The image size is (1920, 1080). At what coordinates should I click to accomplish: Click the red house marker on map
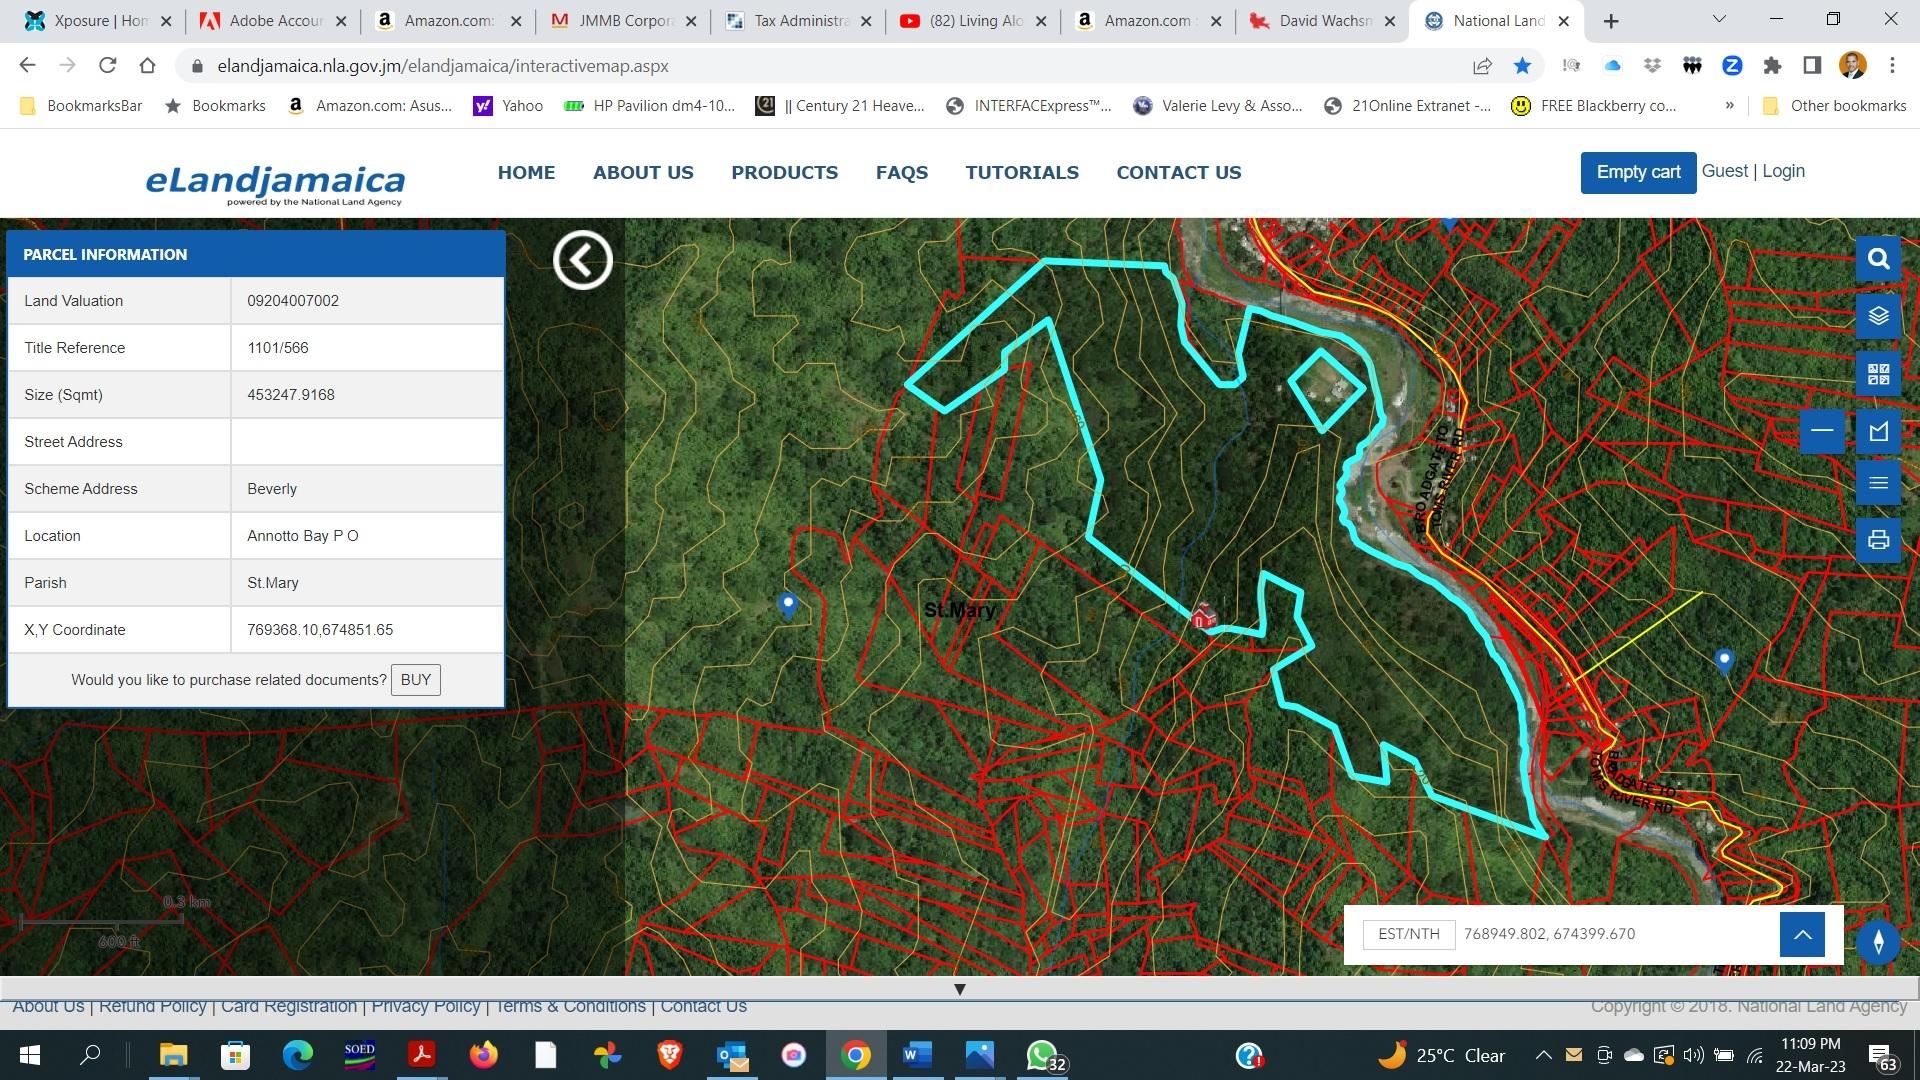point(1203,615)
